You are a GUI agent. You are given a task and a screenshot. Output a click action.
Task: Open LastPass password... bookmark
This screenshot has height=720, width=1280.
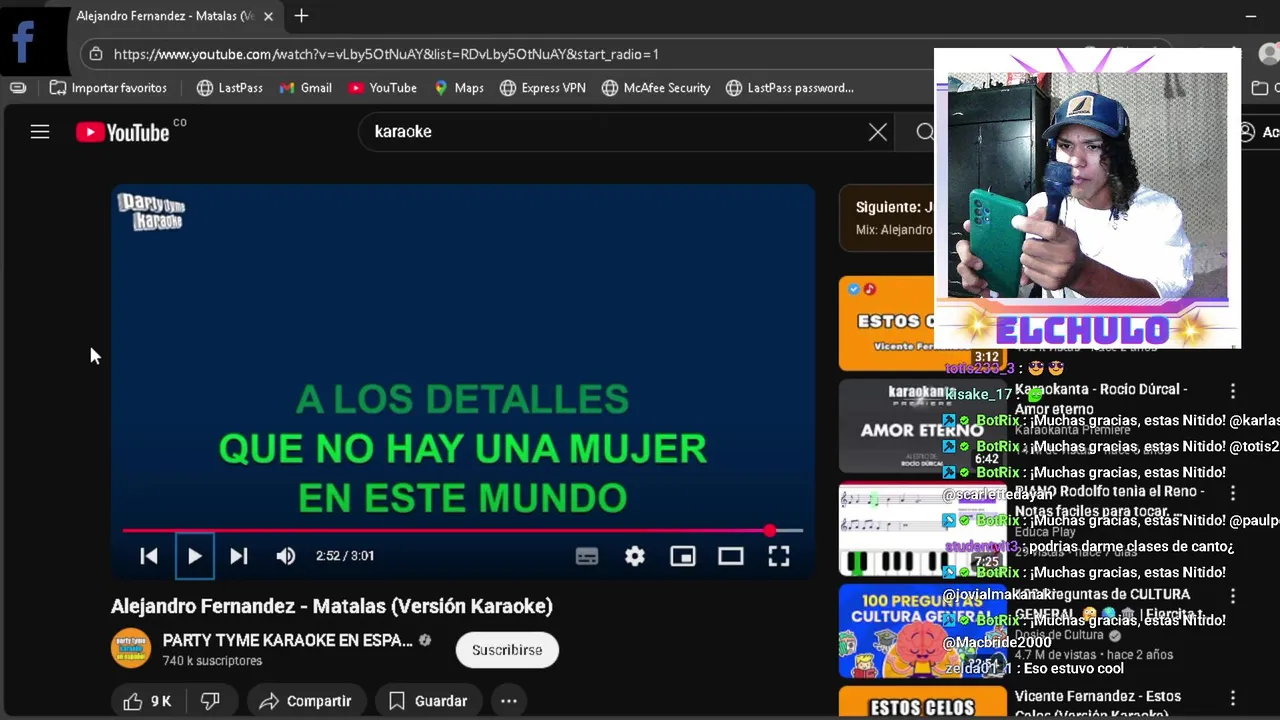point(790,88)
